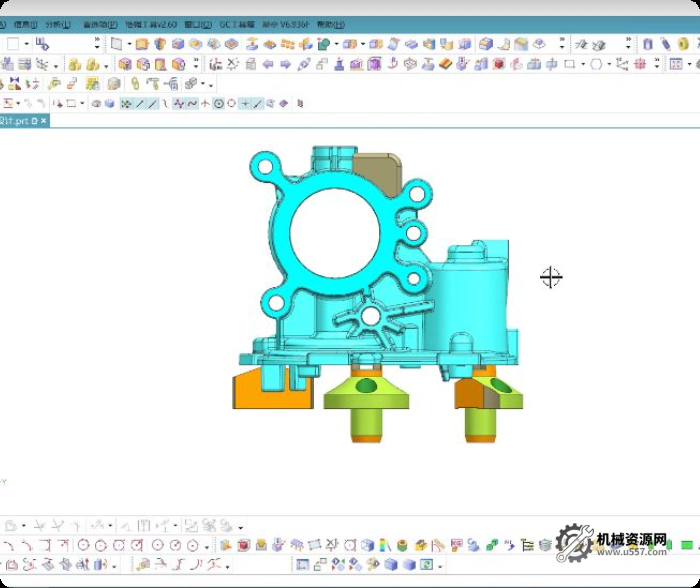This screenshot has width=700, height=588.
Task: Click the blue cylinder icon
Action: click(647, 44)
